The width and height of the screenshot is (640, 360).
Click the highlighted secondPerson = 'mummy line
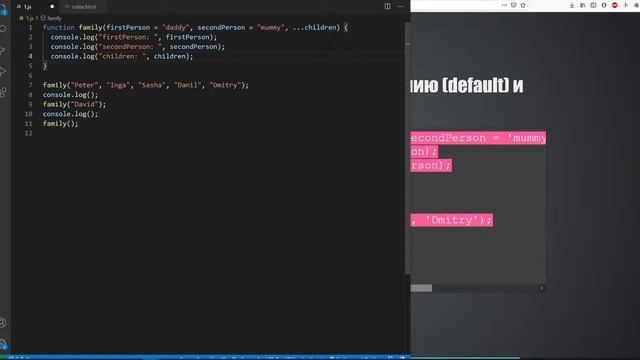pos(478,138)
